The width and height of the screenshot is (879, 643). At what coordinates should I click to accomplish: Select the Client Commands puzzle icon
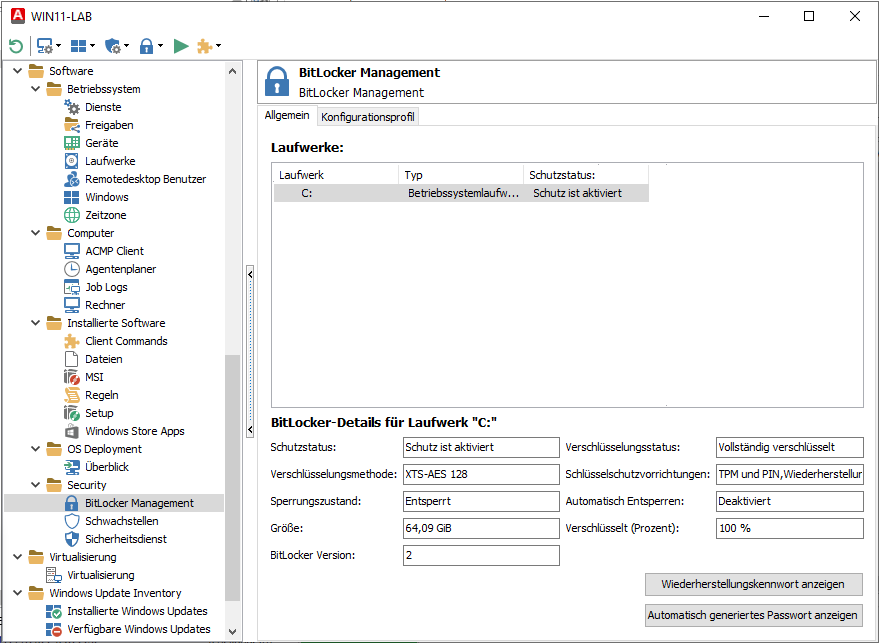tap(72, 341)
